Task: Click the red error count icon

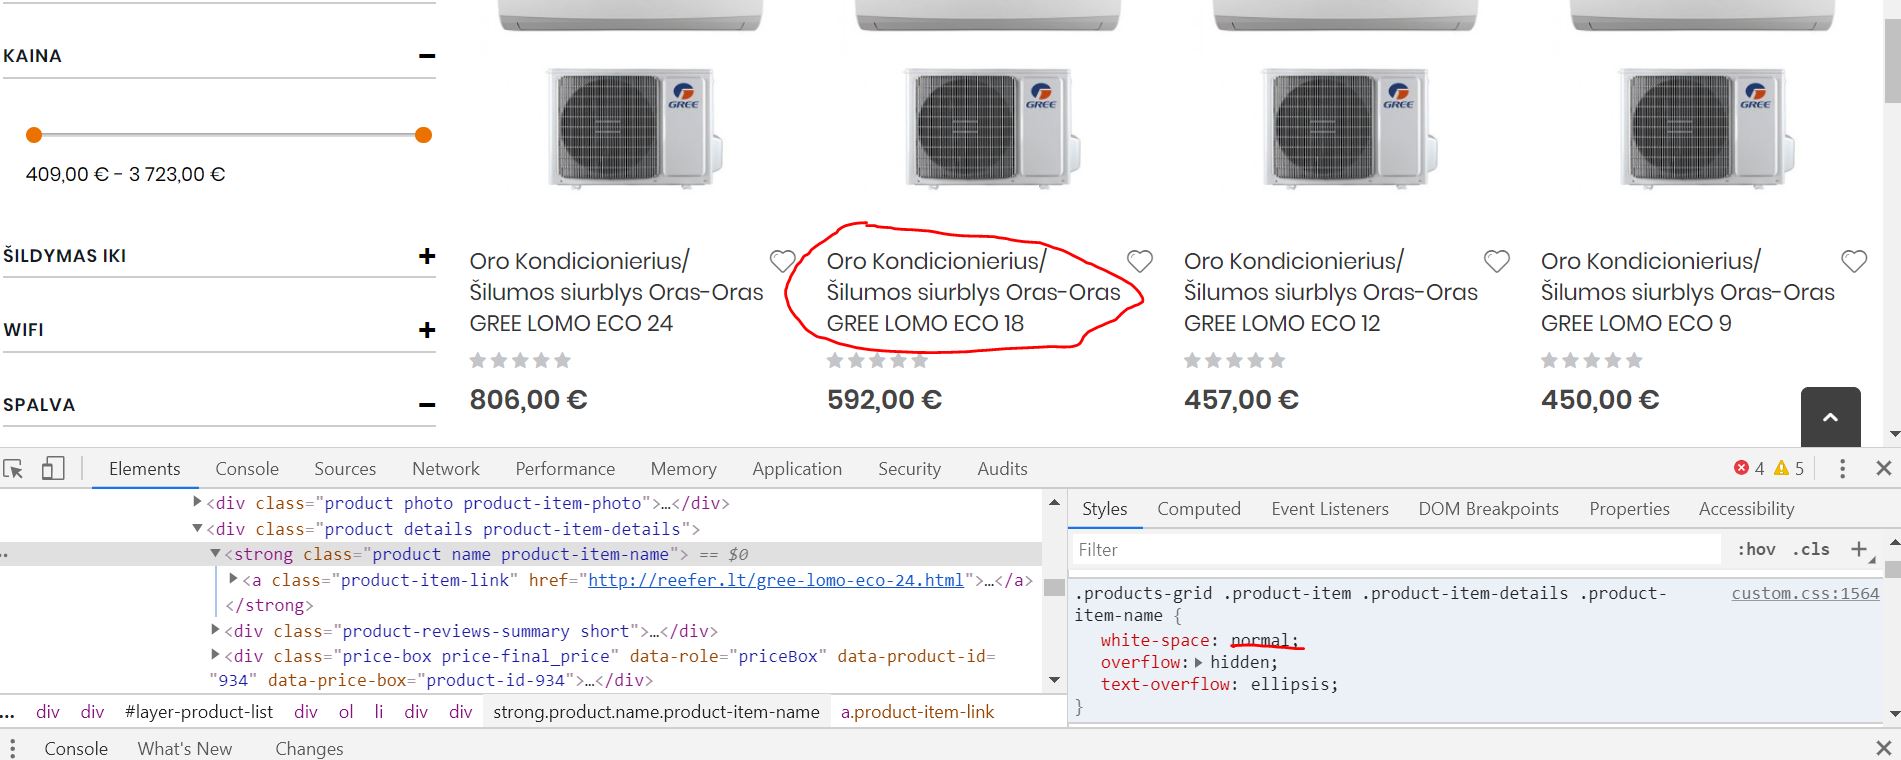Action: point(1741,468)
